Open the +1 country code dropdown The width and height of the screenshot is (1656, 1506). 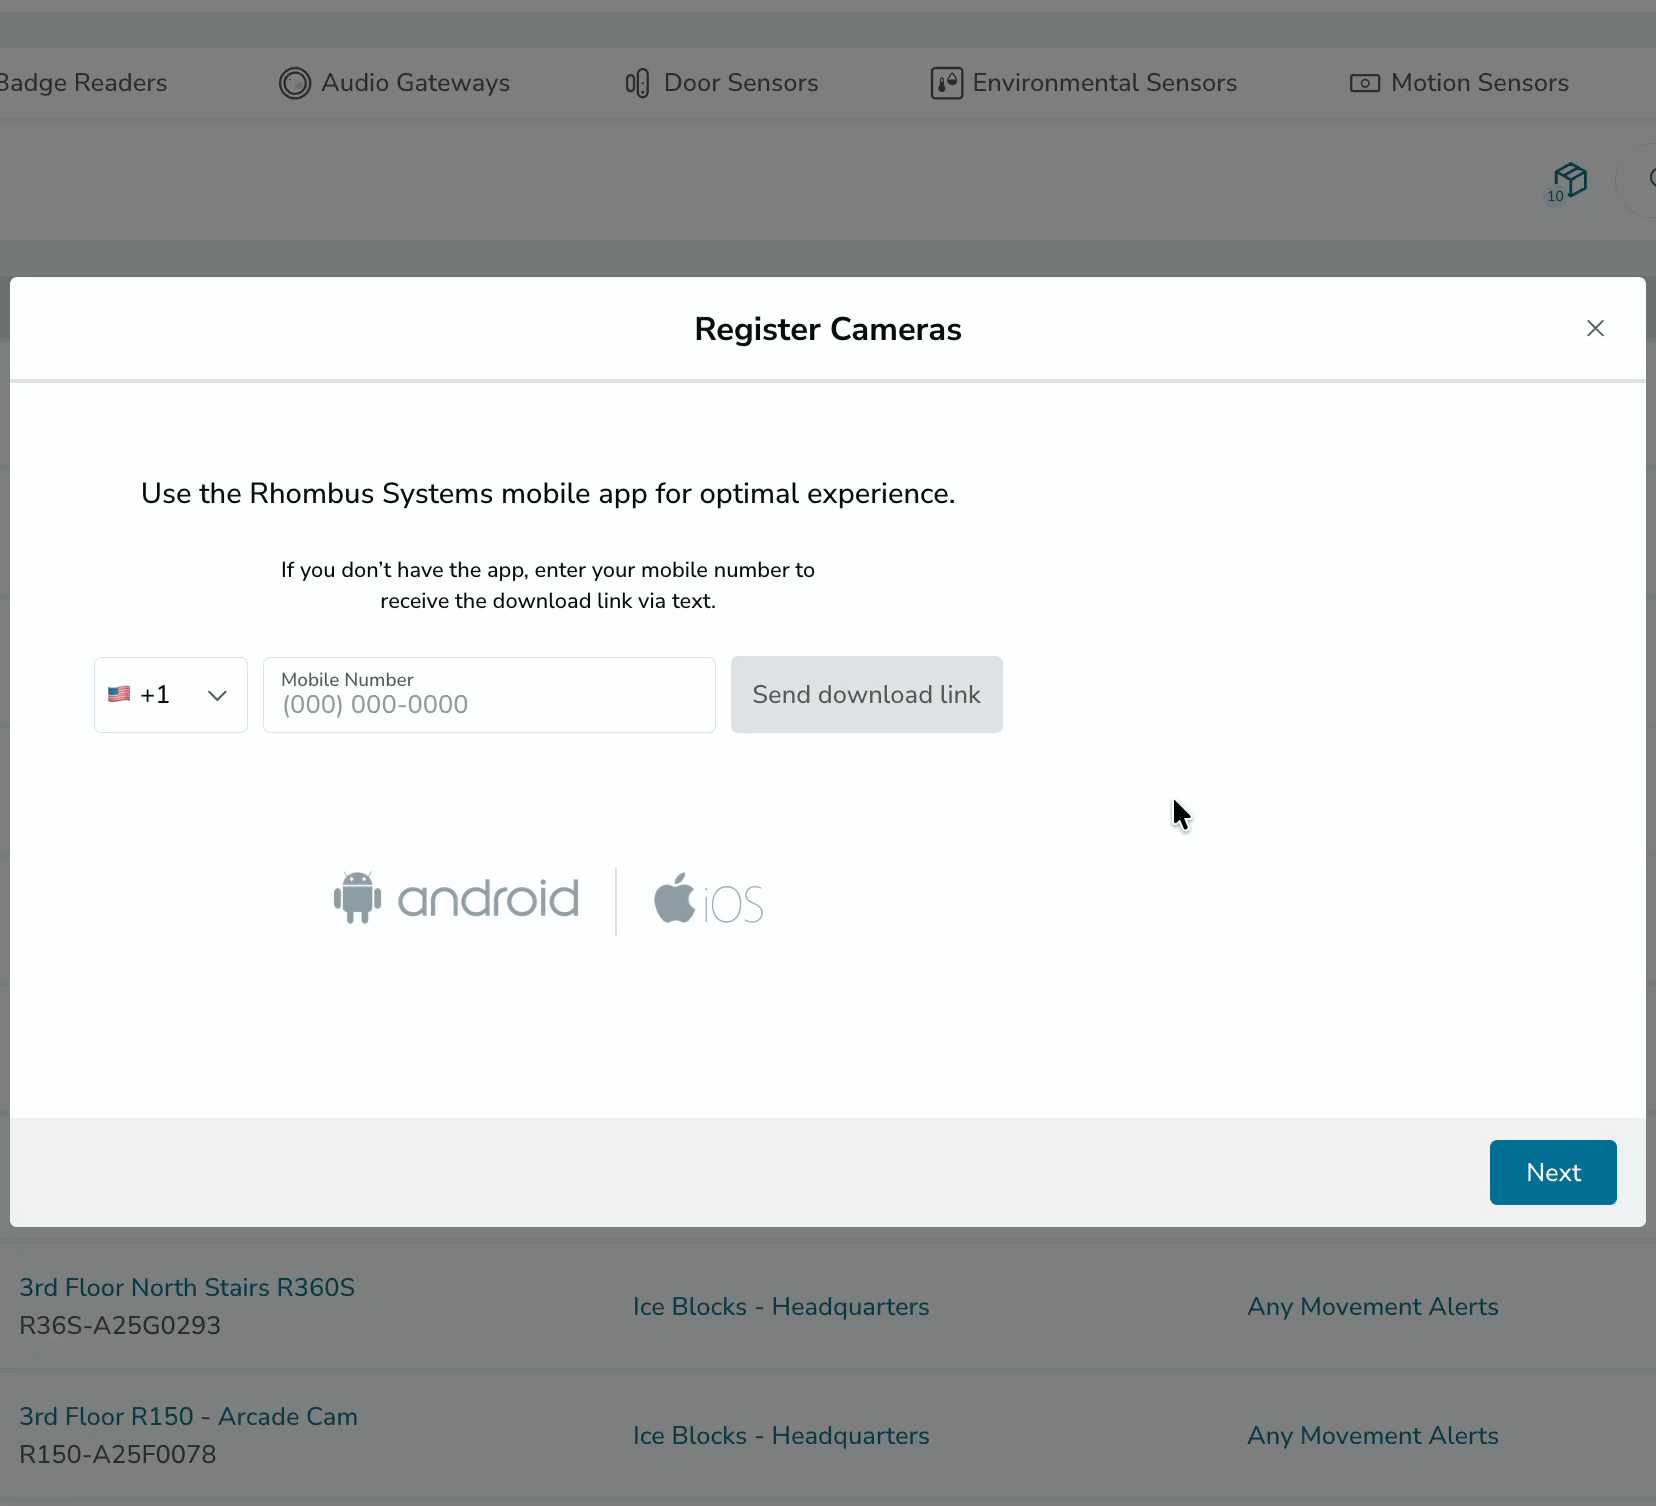pyautogui.click(x=171, y=695)
